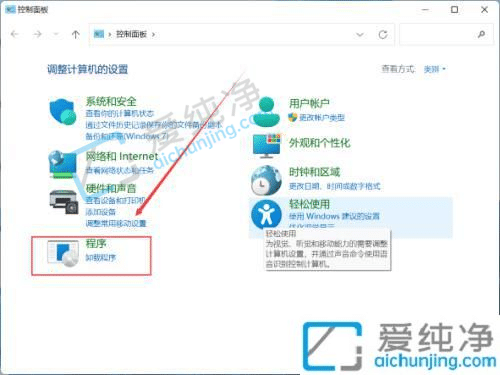Open Backup and Restore (Windows 7) link

point(127,136)
